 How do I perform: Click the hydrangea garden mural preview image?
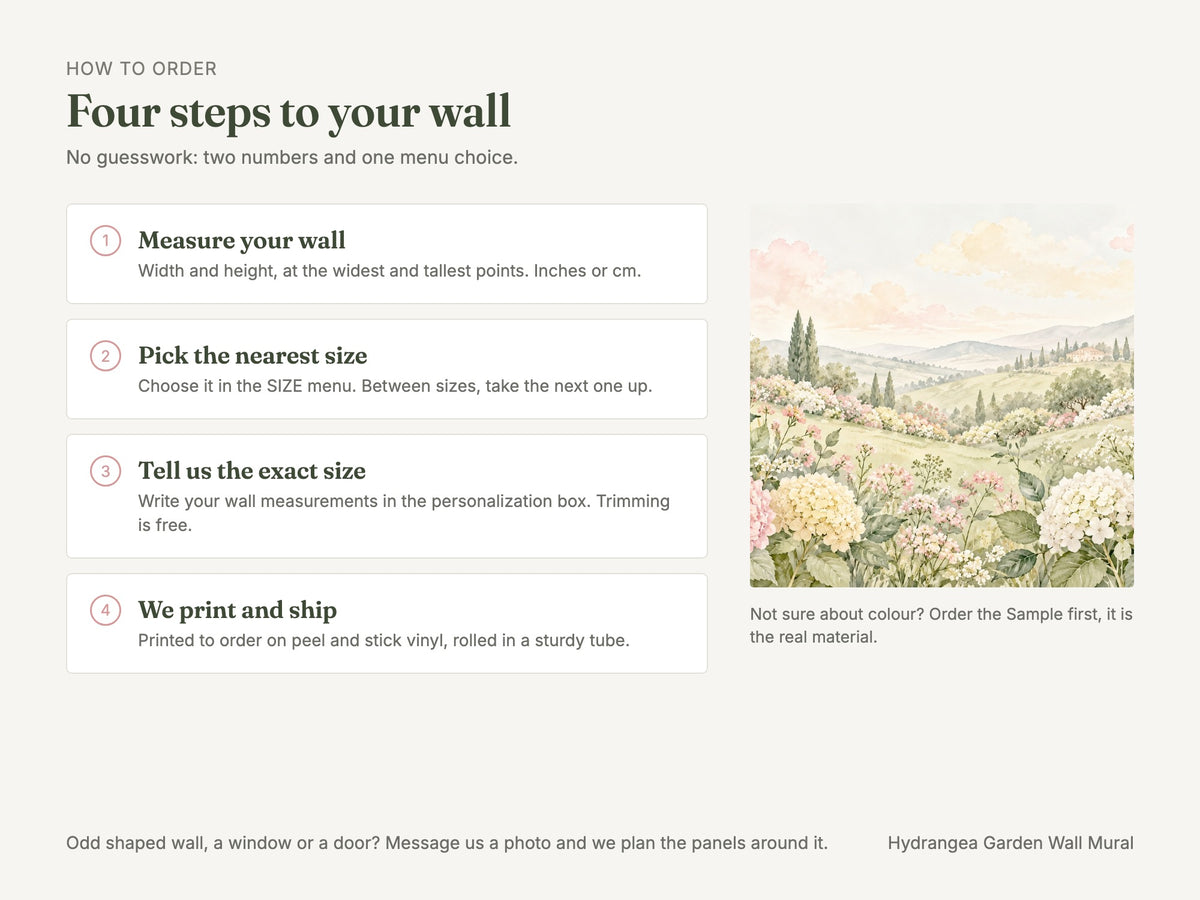click(x=942, y=396)
